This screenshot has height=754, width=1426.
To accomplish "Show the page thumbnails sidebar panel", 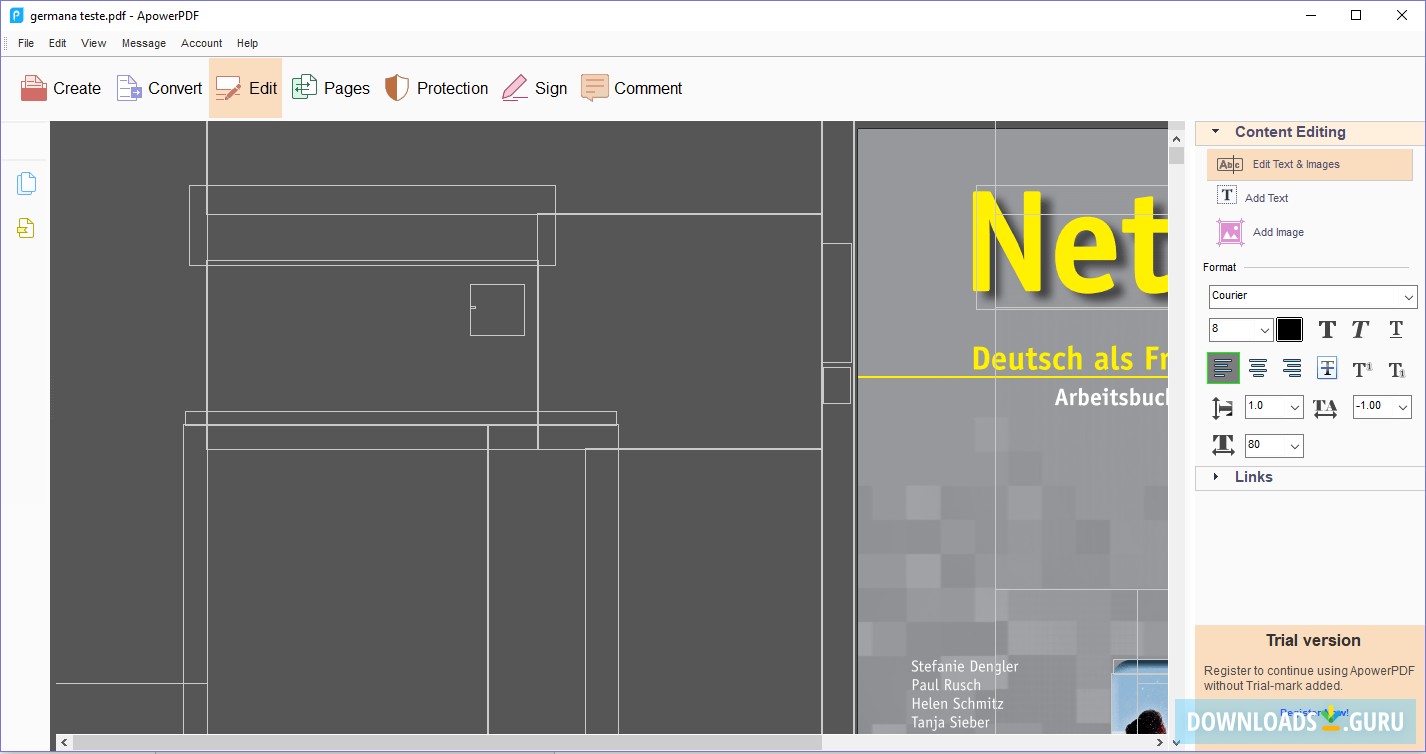I will pyautogui.click(x=26, y=183).
